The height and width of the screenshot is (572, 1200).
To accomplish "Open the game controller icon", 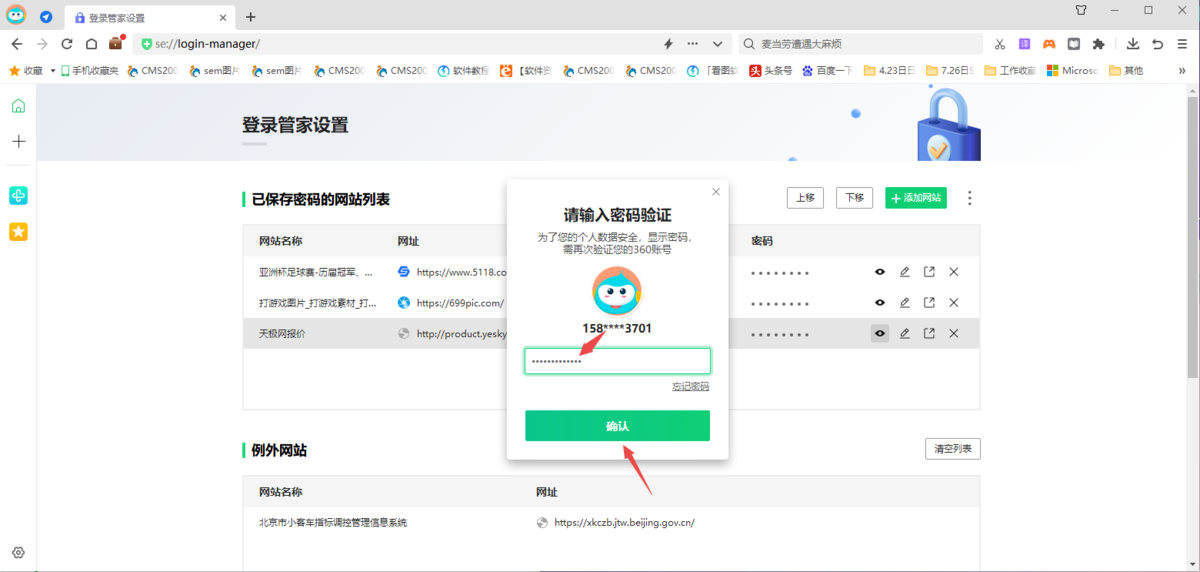I will (1049, 44).
